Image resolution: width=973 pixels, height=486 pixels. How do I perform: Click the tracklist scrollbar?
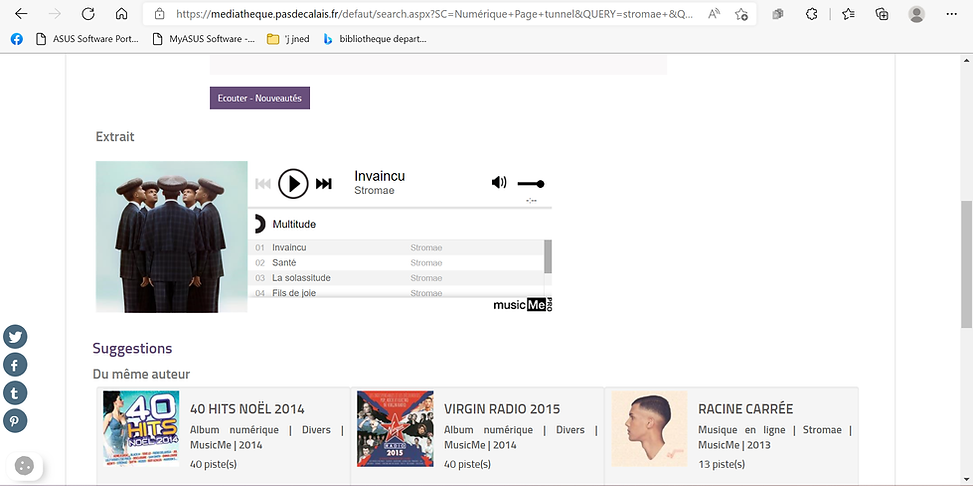click(x=548, y=256)
